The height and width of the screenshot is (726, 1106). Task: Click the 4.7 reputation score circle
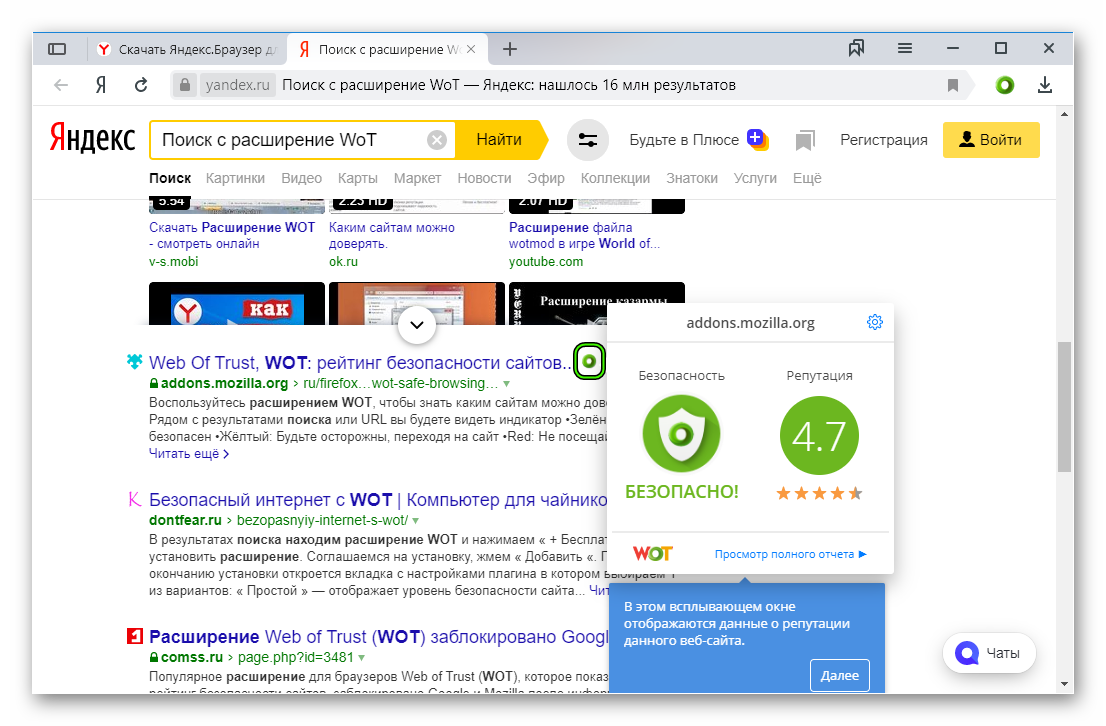click(819, 435)
